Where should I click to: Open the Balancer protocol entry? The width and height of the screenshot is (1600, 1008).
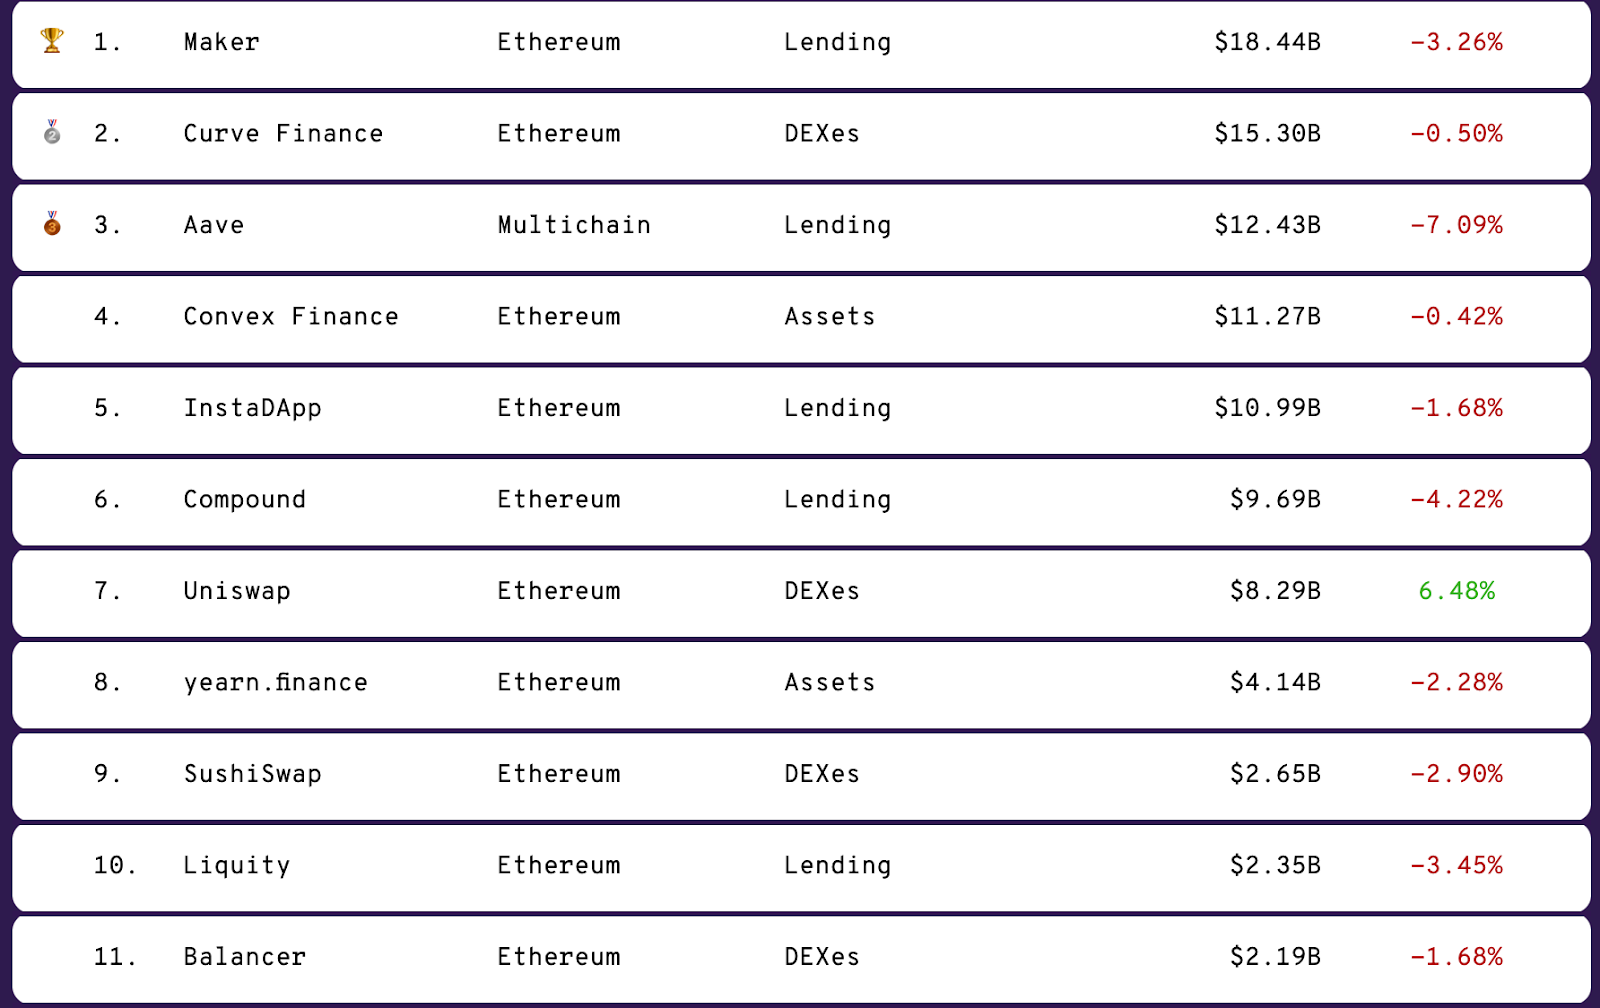(x=244, y=957)
